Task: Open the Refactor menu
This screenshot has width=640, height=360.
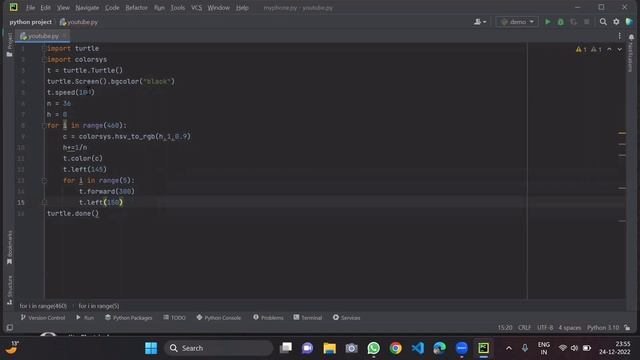Action: pyautogui.click(x=136, y=7)
